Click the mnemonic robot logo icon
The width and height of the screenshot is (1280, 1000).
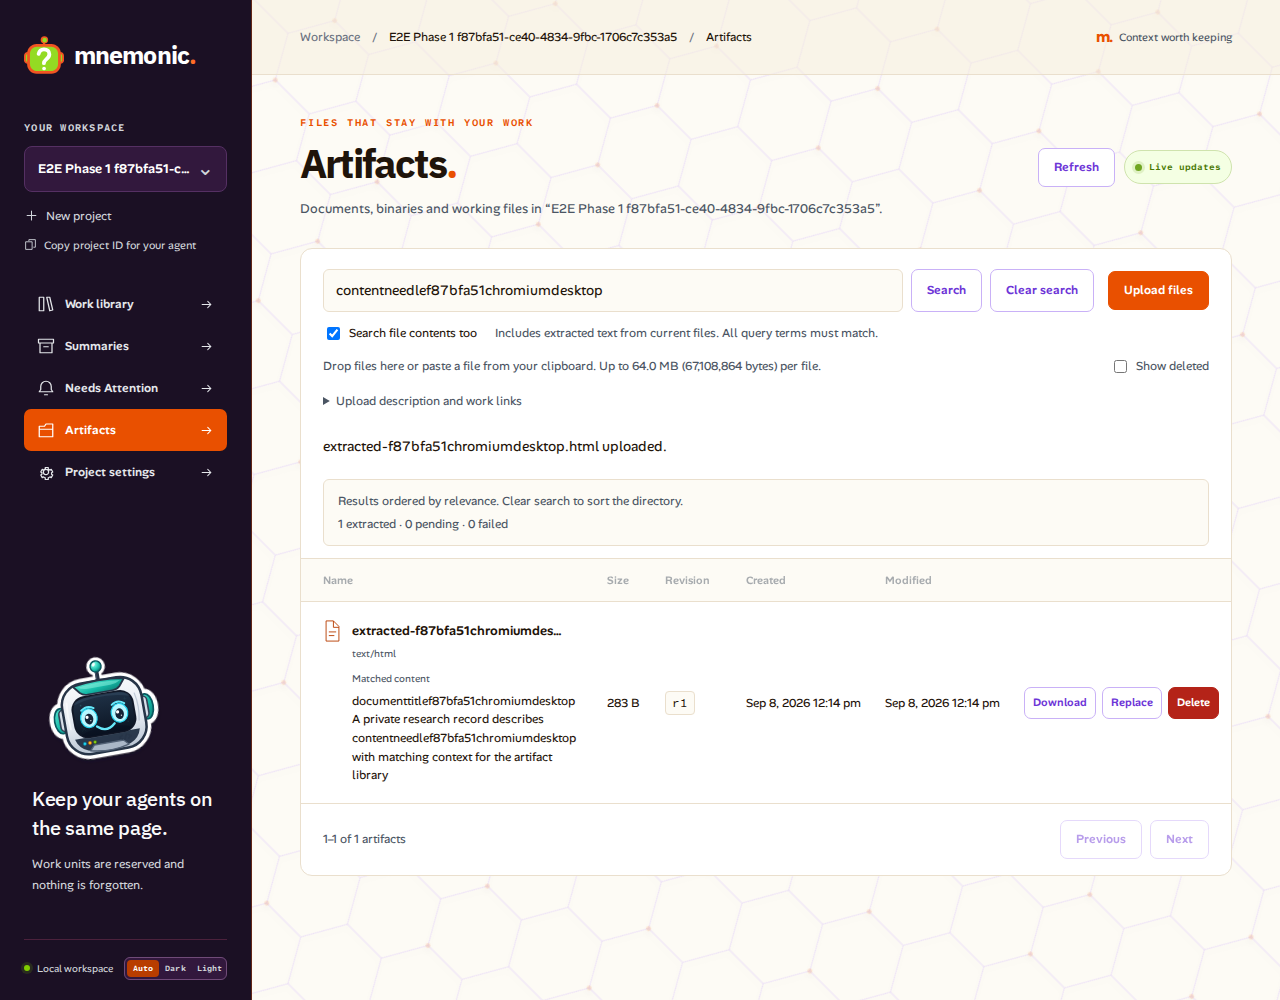pyautogui.click(x=44, y=56)
